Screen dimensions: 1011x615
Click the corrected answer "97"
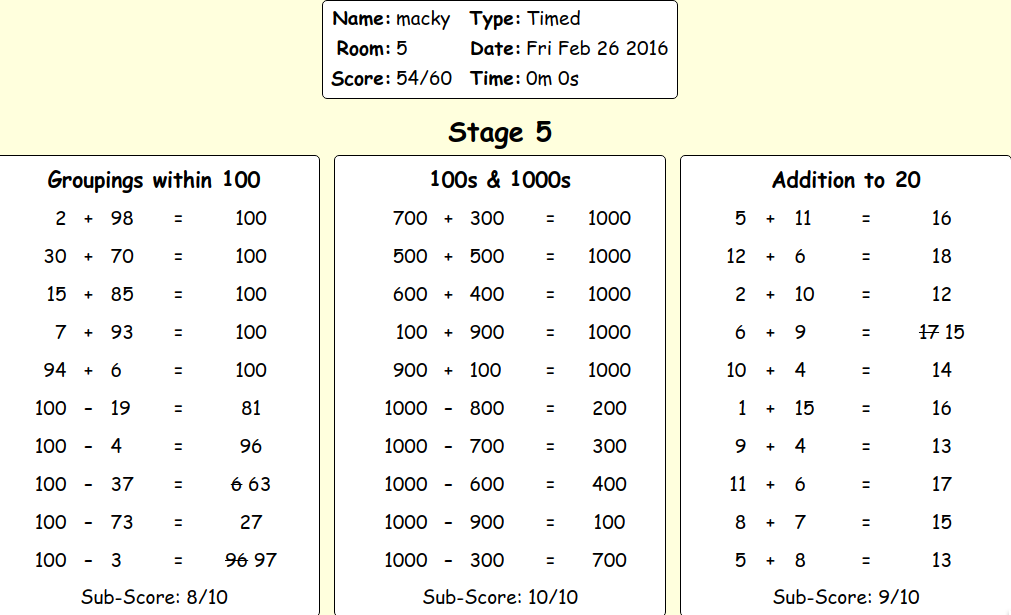click(265, 560)
